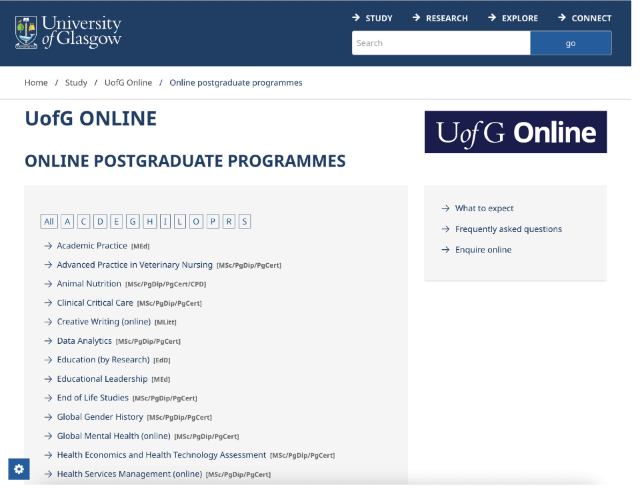The image size is (640, 491).
Task: Click the arrow icon beside Clinical Critical Care
Action: click(48, 303)
